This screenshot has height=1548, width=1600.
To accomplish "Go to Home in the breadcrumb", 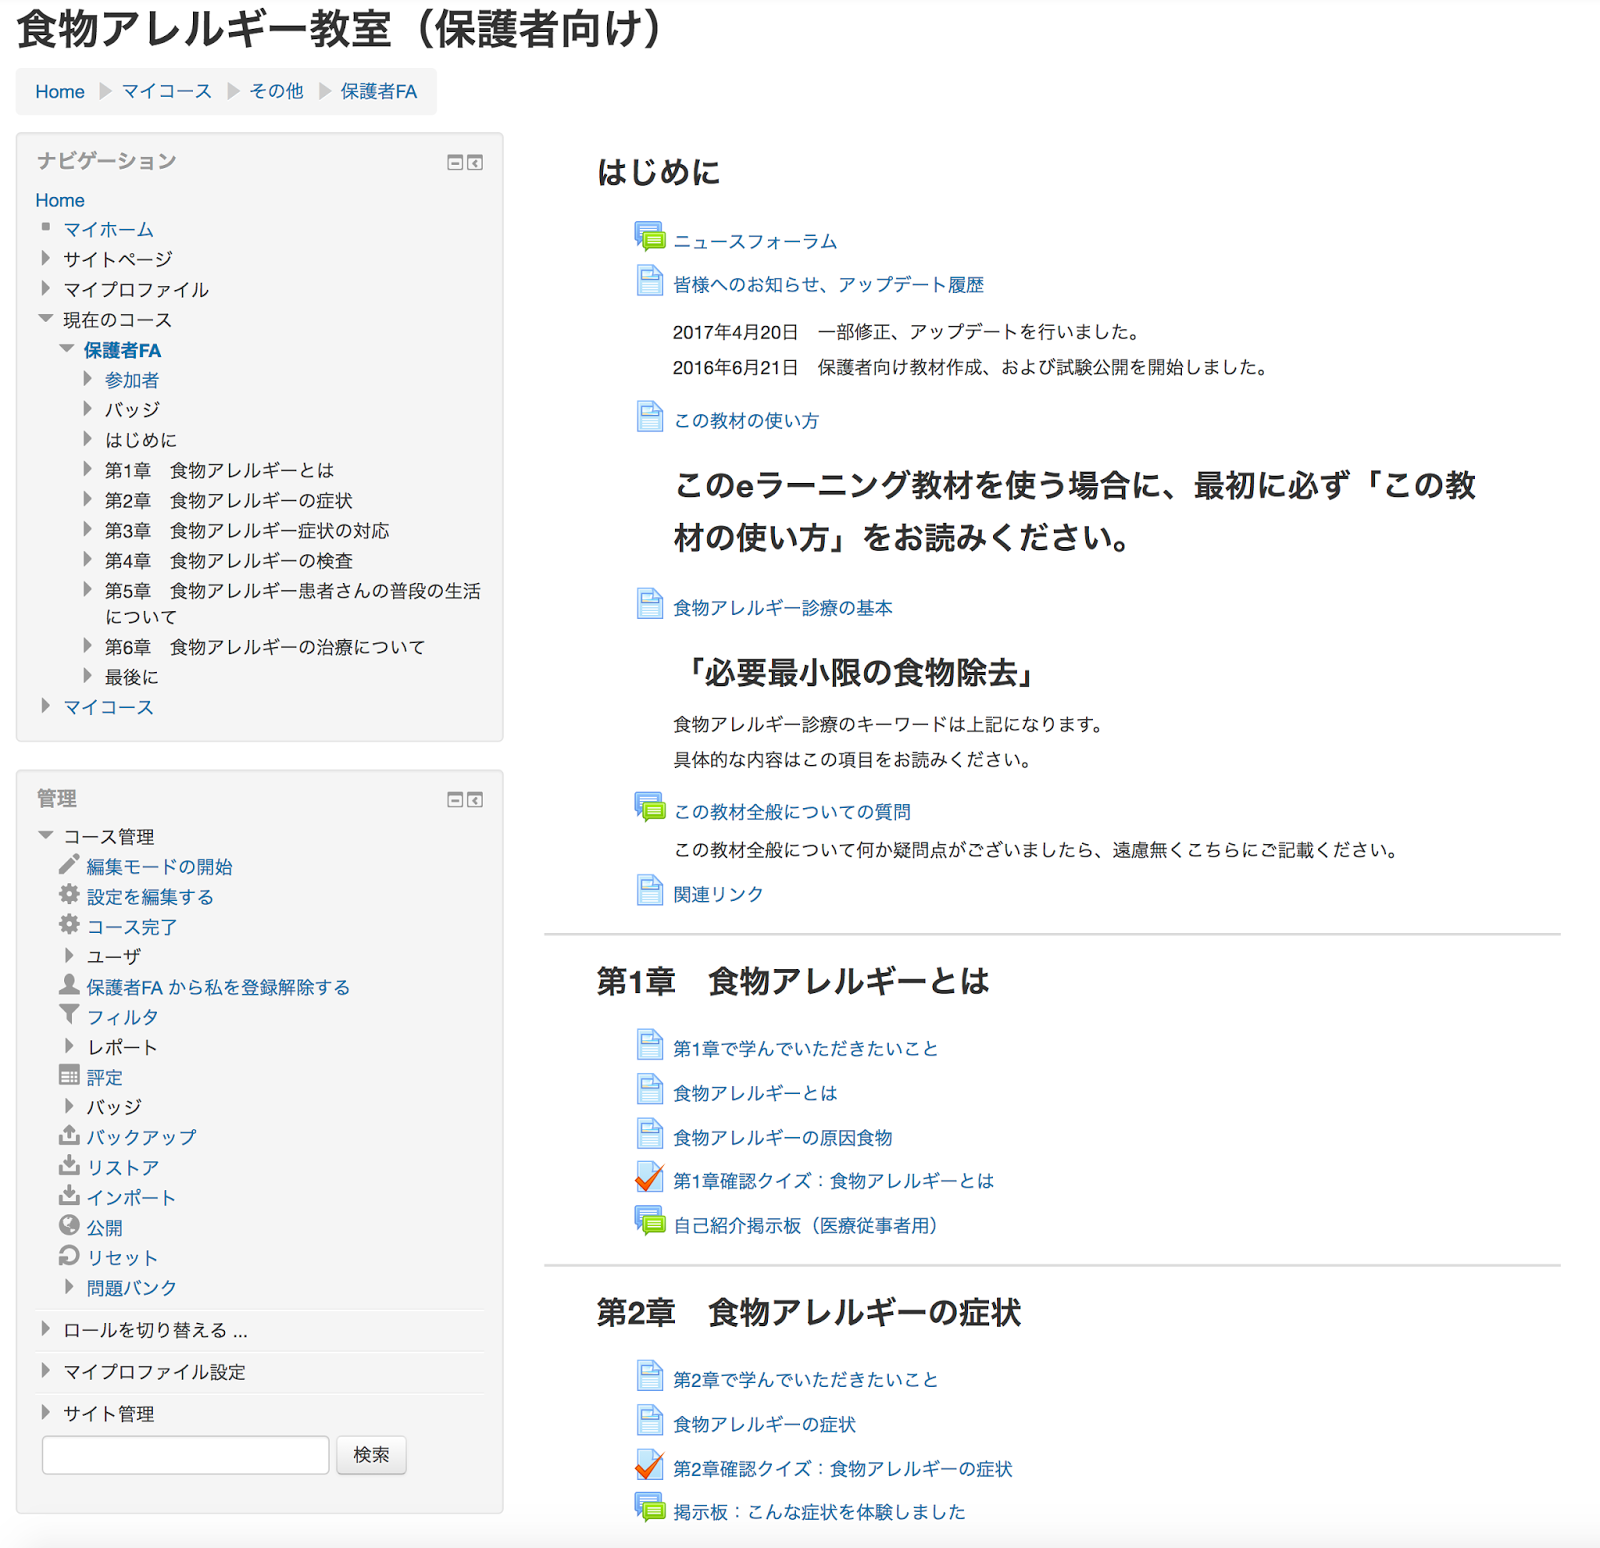I will 60,92.
